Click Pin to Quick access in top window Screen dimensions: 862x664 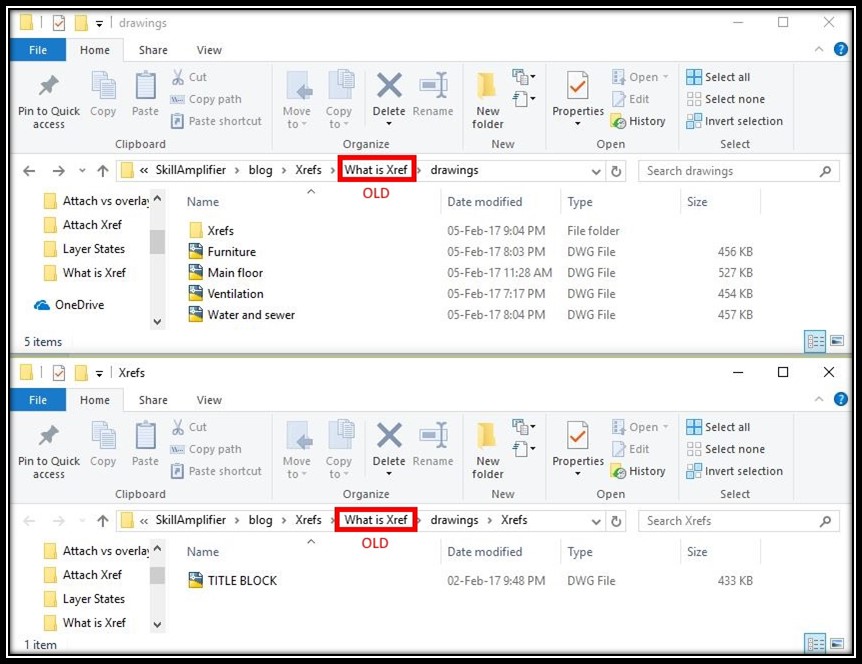[49, 101]
